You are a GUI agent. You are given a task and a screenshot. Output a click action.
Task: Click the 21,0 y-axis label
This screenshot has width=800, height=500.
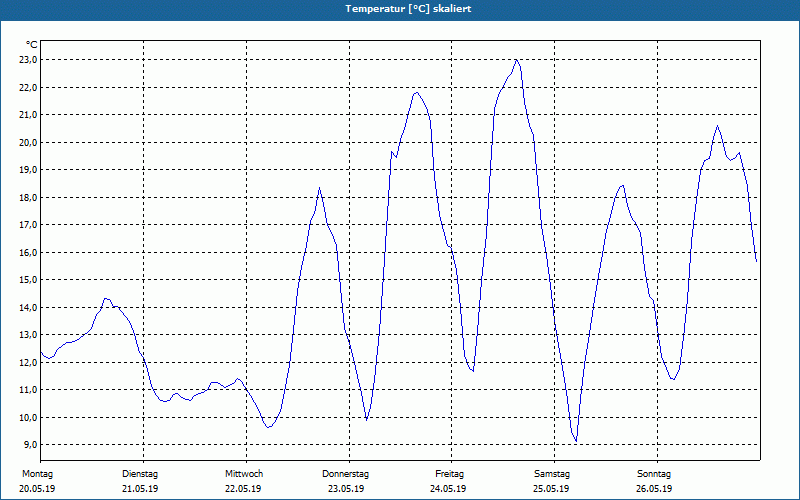point(29,115)
